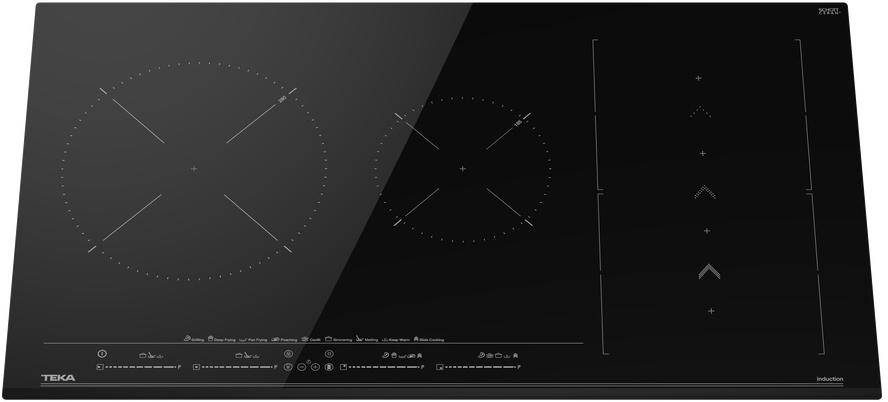Tap the large solid chevron in the slide zone
The width and height of the screenshot is (888, 402).
[709, 270]
